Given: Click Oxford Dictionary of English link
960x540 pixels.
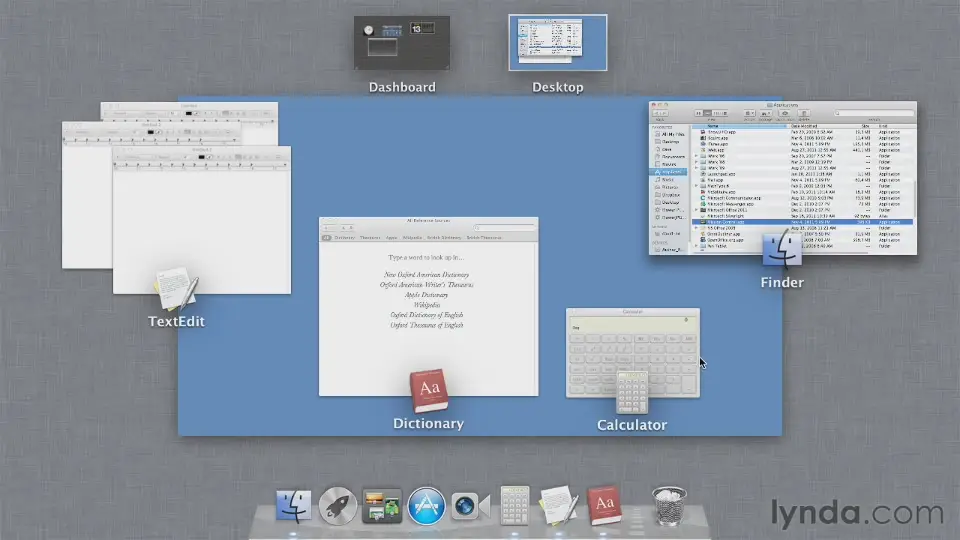Looking at the screenshot, I should tap(426, 315).
